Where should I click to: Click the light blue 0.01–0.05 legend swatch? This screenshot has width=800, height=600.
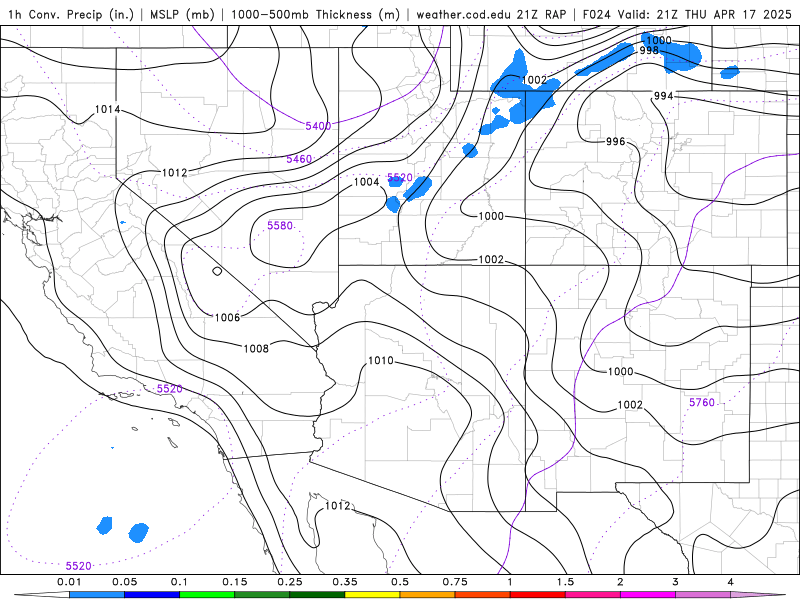click(97, 595)
